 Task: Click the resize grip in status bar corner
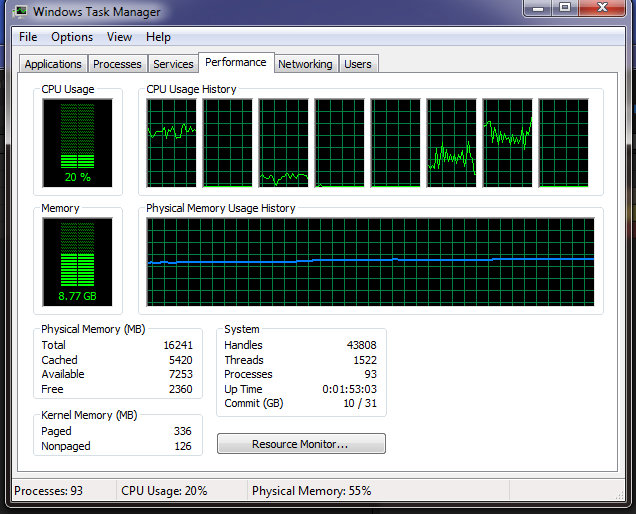(x=619, y=495)
